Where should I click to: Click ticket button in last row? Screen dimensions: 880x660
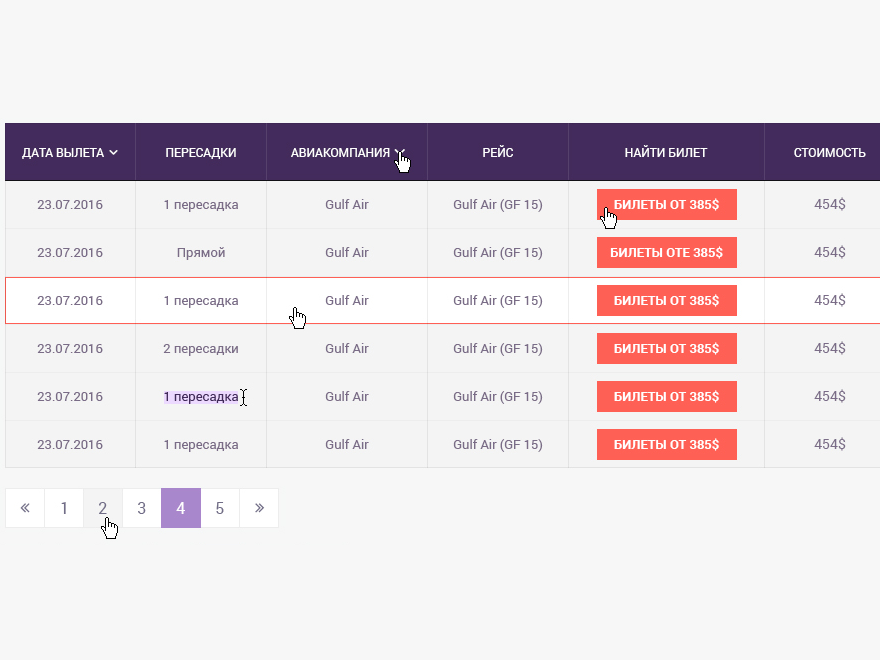(667, 444)
